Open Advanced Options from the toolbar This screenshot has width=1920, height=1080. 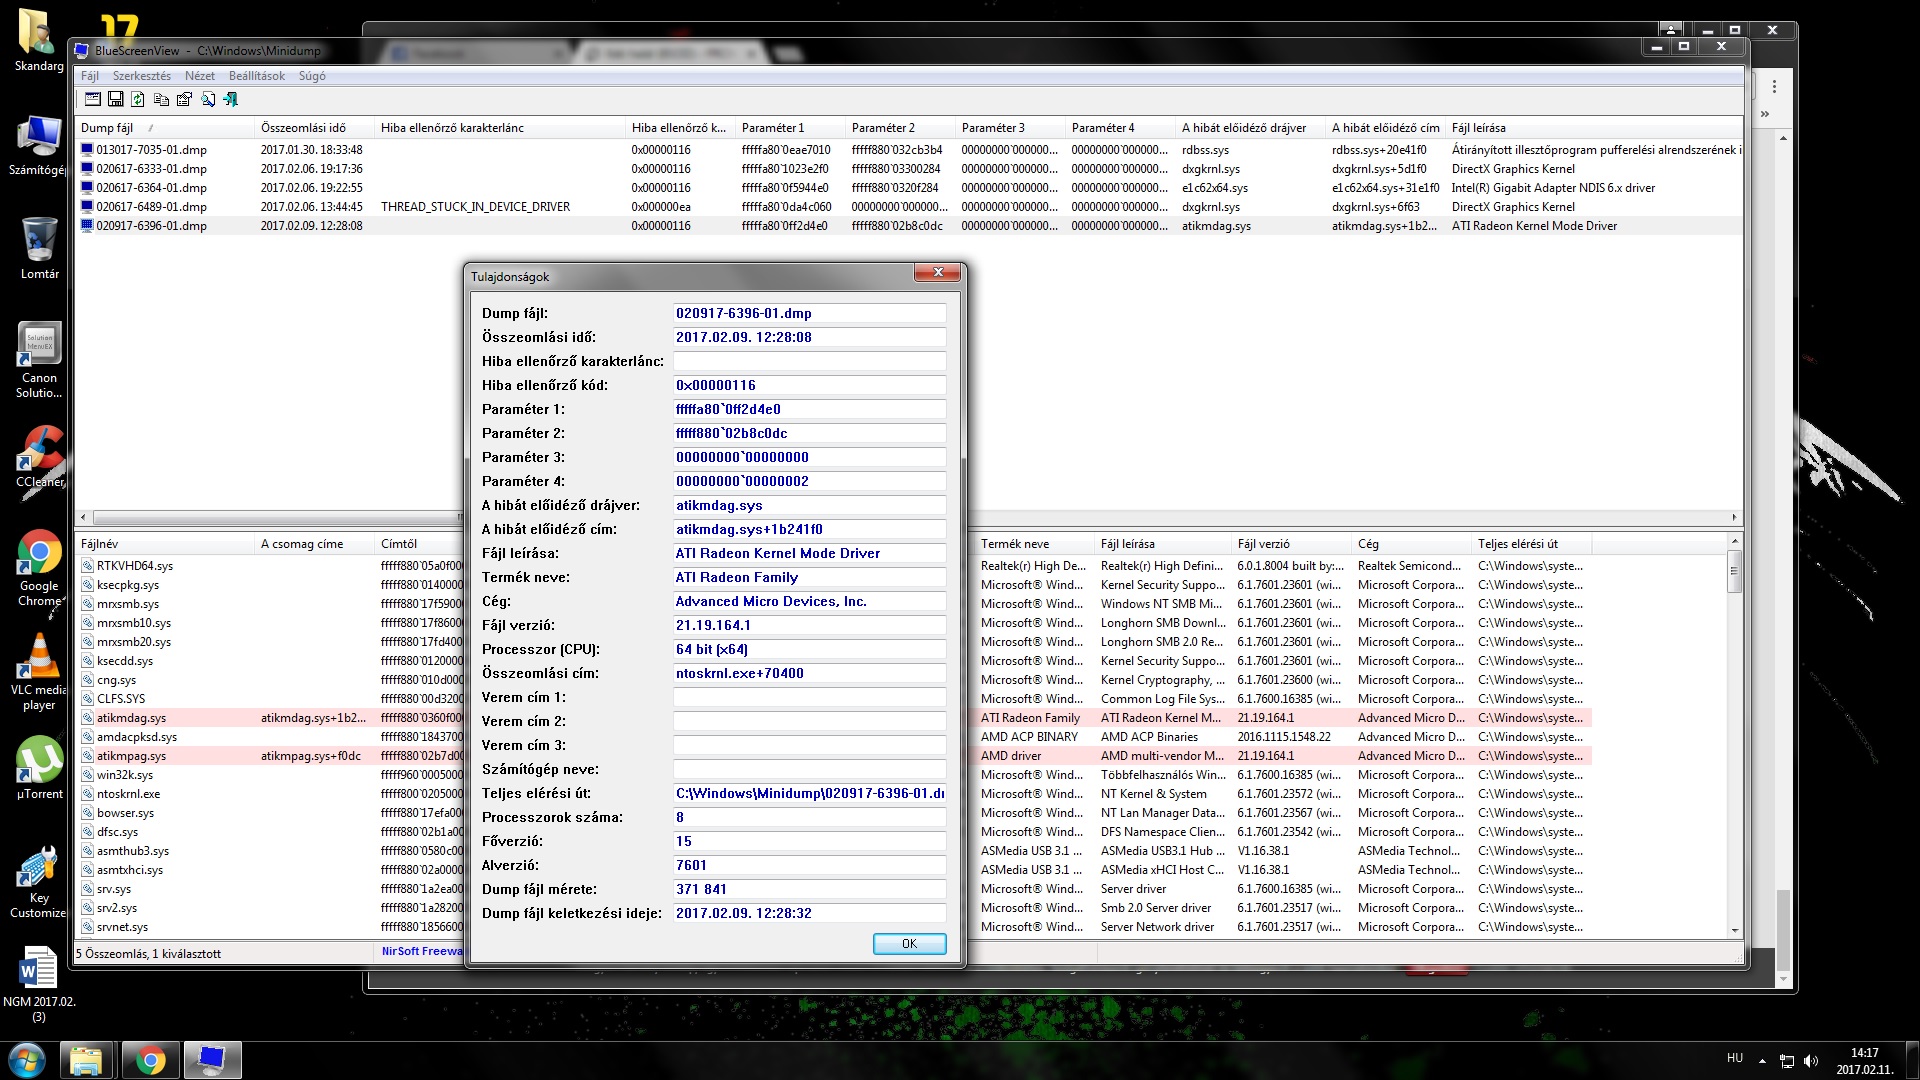click(x=93, y=99)
